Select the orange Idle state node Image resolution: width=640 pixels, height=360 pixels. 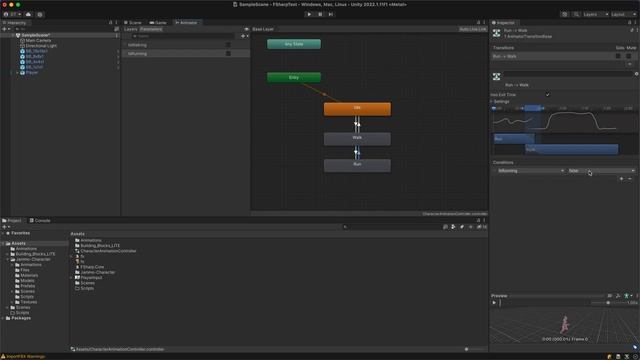(357, 109)
